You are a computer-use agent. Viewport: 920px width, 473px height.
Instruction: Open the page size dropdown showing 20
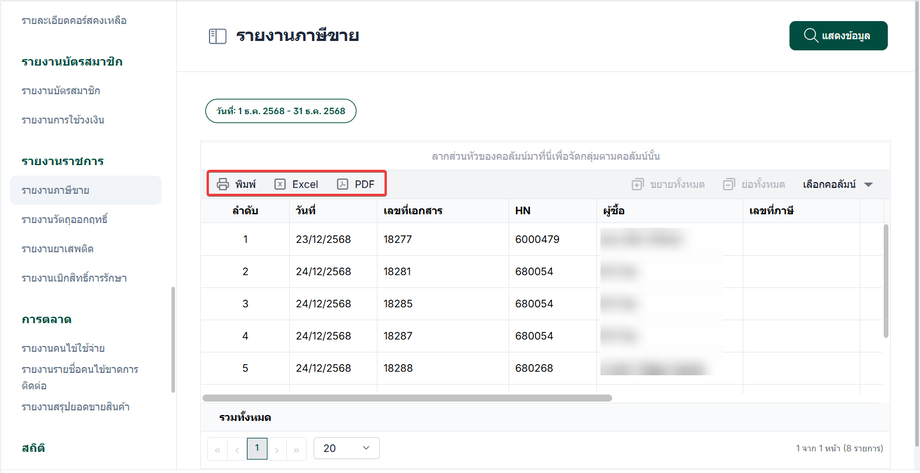(347, 448)
